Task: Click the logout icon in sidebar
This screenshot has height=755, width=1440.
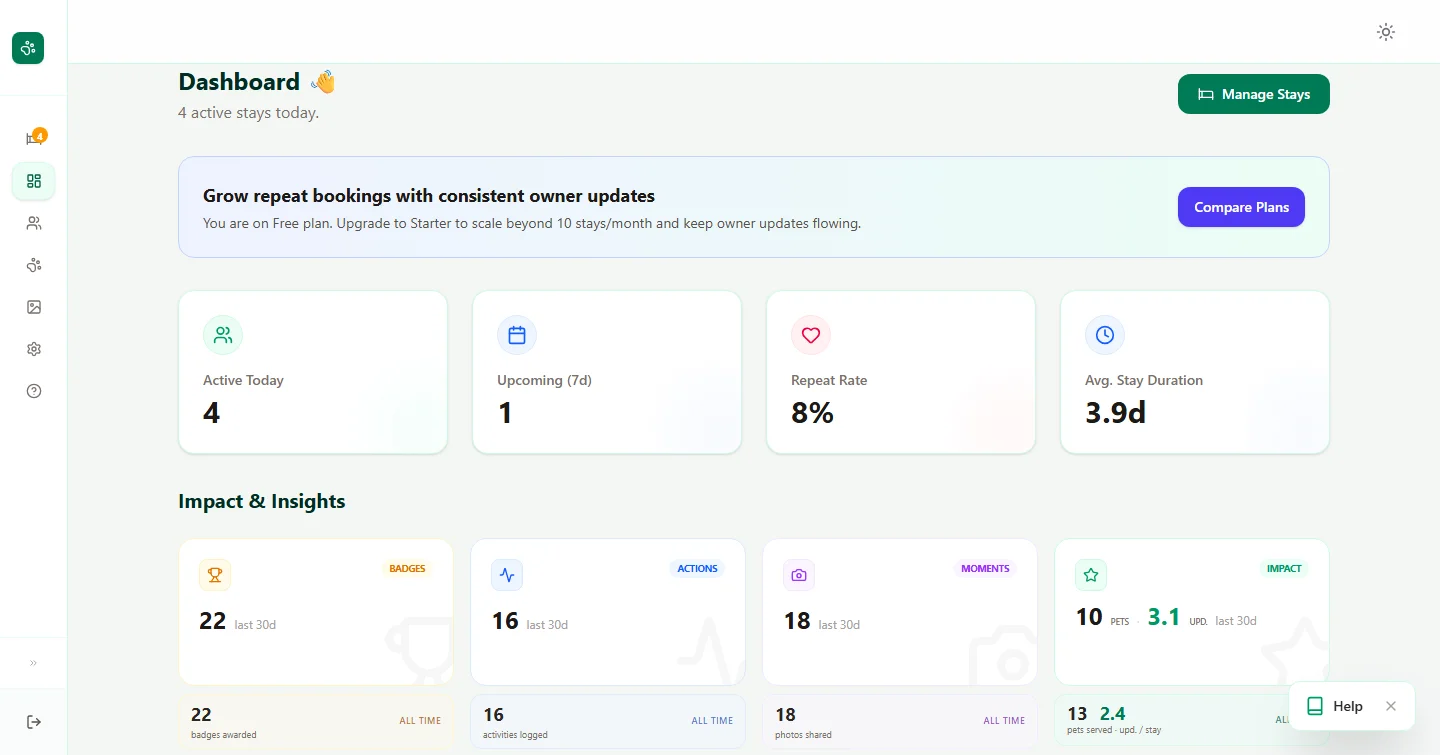Action: pos(34,722)
